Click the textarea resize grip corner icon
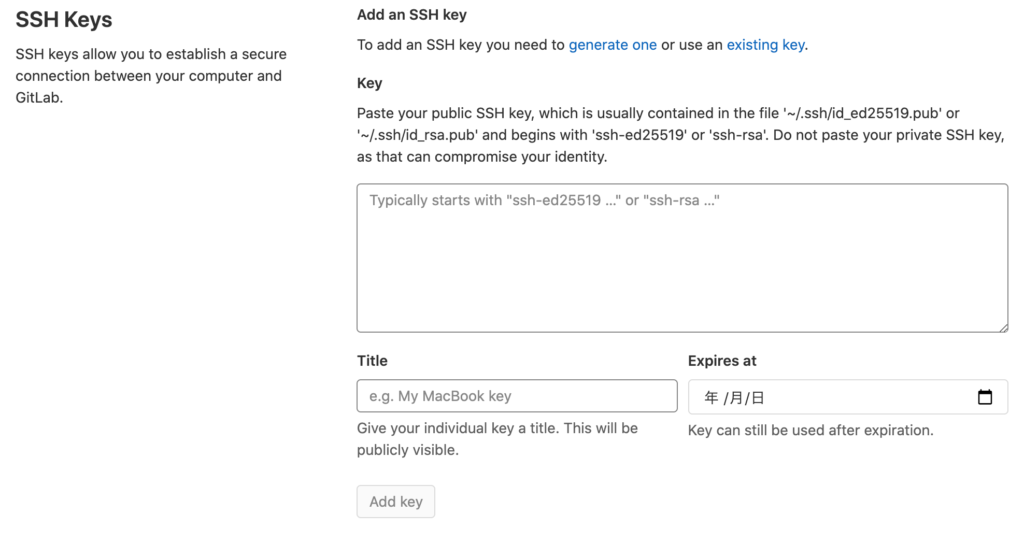 [x=1002, y=327]
